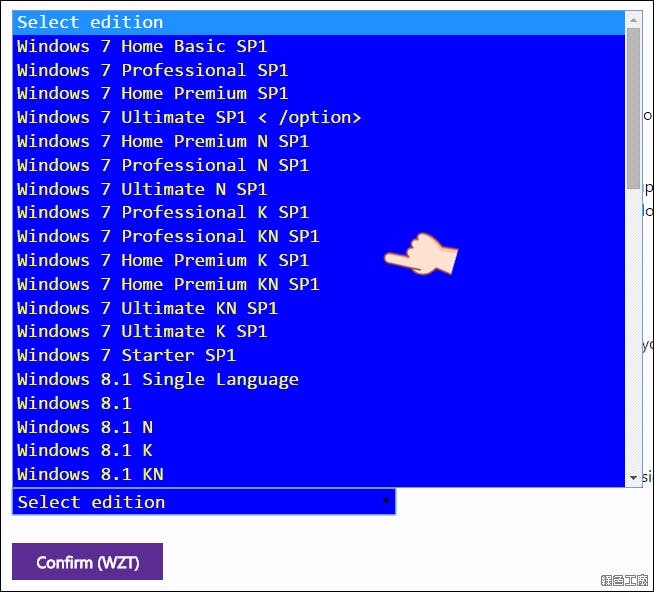Viewport: 654px width, 592px height.
Task: Pick Windows 7 Ultimate N SP1
Action: click(319, 189)
